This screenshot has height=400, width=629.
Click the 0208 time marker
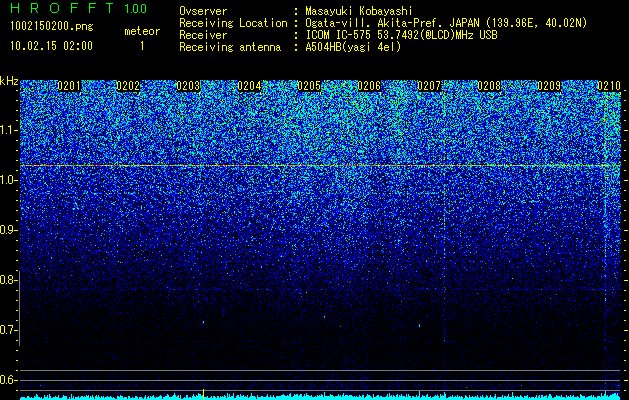pyautogui.click(x=489, y=86)
